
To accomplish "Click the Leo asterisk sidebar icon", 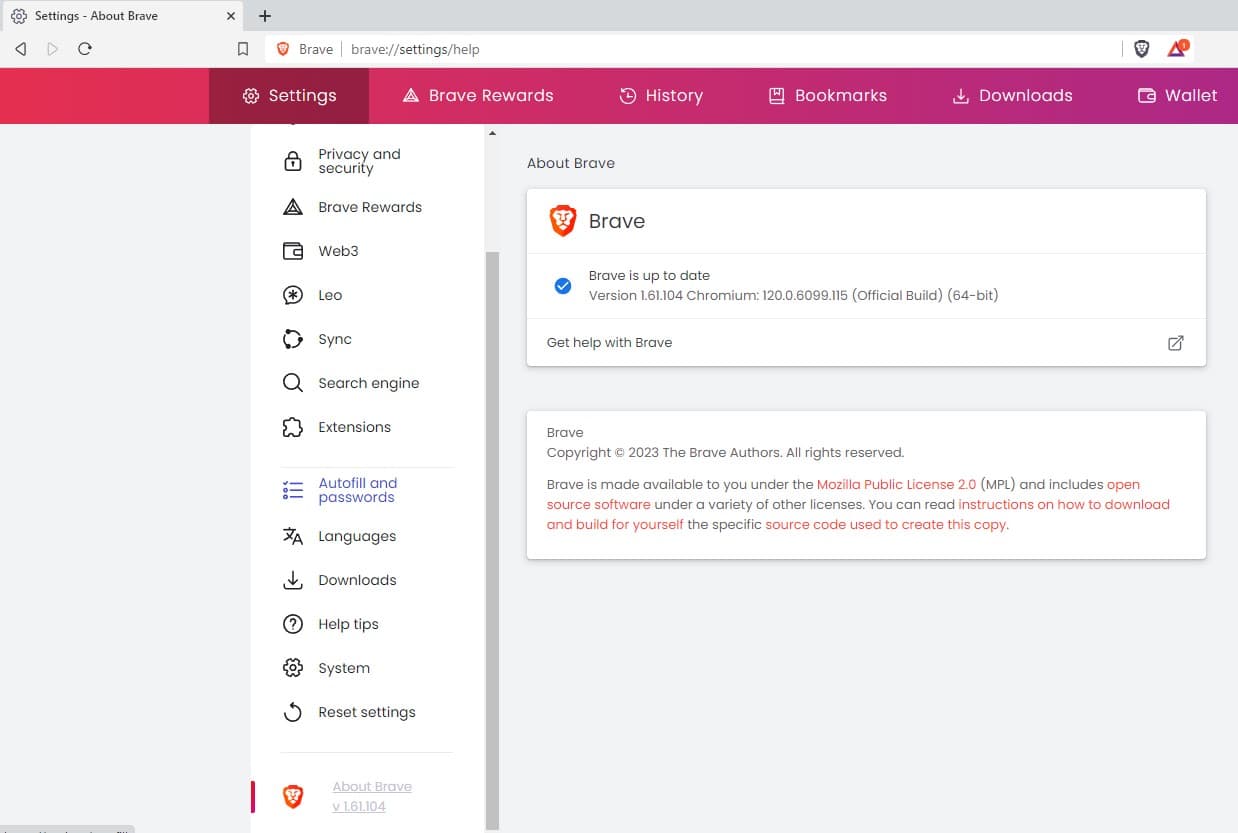I will (x=293, y=295).
